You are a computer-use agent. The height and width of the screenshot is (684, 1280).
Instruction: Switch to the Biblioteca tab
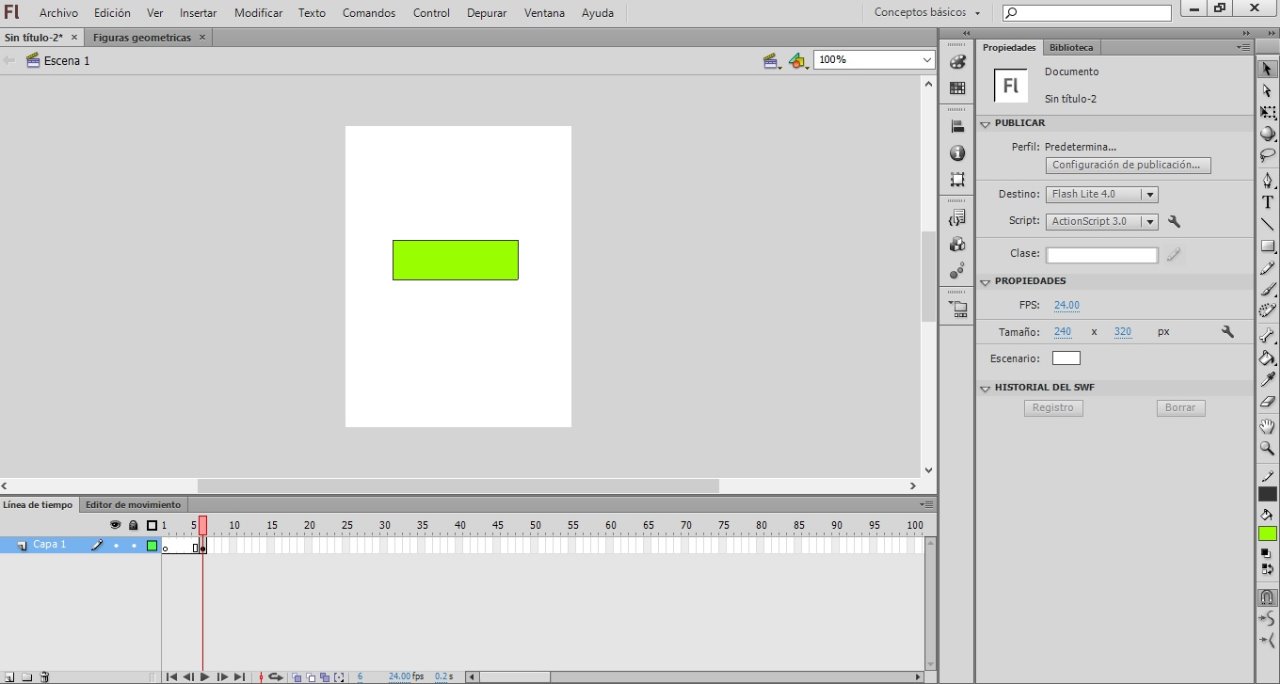click(x=1071, y=47)
